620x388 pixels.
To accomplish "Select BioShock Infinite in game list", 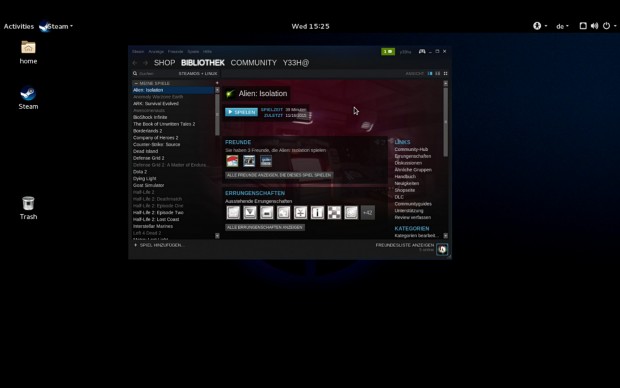I will [150, 117].
